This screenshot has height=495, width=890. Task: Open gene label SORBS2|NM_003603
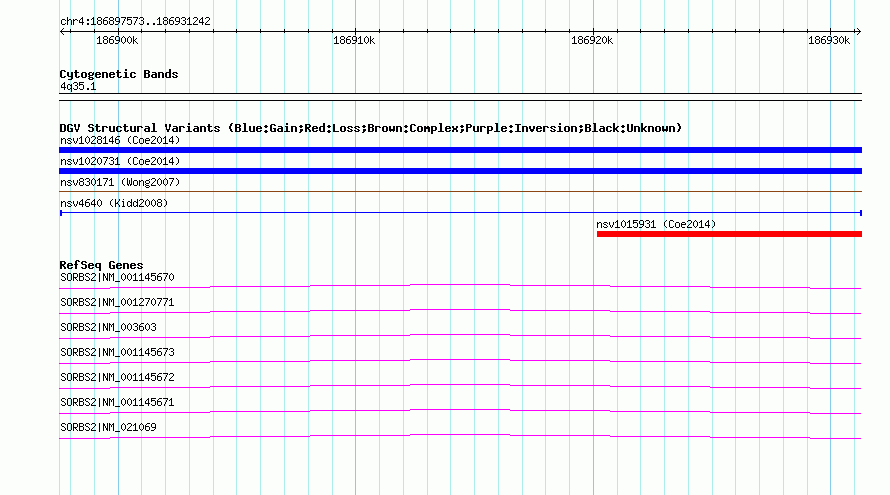(108, 328)
